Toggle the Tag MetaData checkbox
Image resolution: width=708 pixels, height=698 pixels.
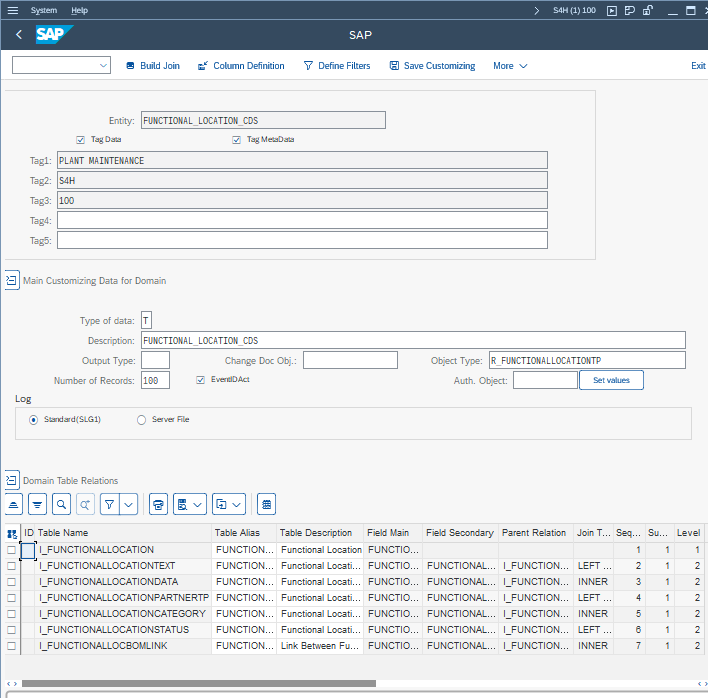[x=237, y=140]
